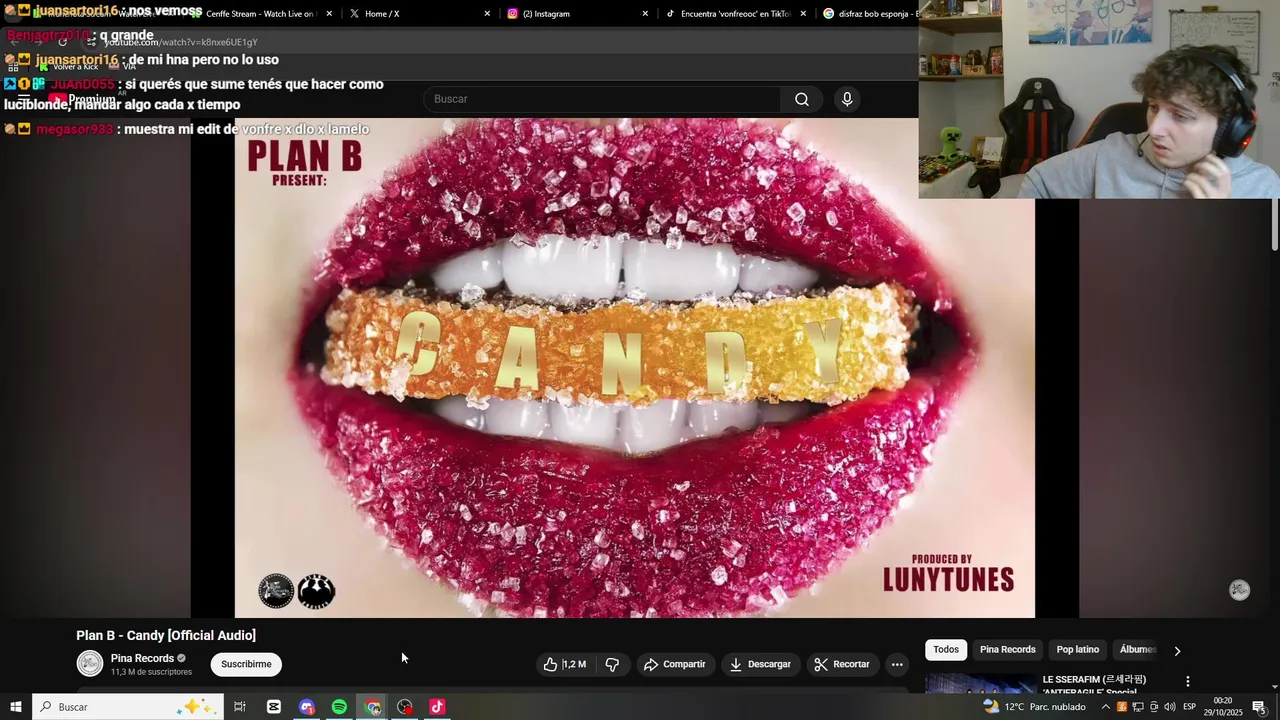The height and width of the screenshot is (720, 1280).
Task: Open the Windows Start menu
Action: (15, 707)
